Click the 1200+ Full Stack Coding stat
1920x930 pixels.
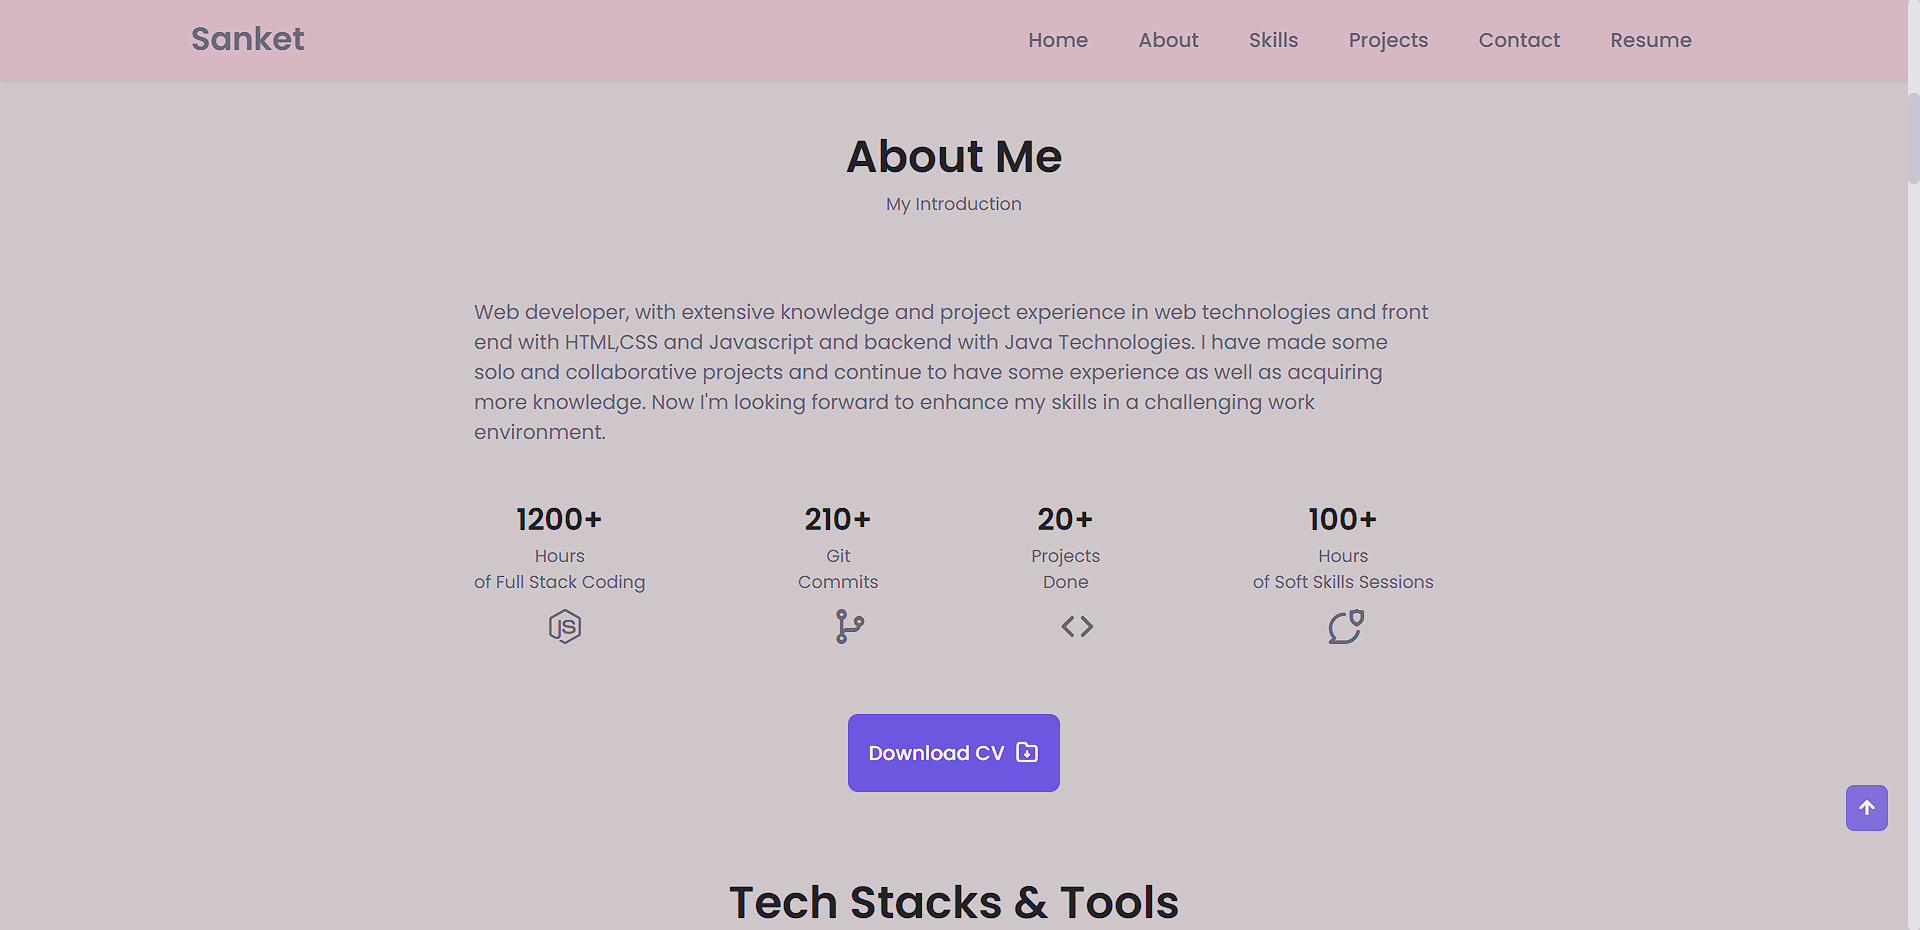(559, 519)
